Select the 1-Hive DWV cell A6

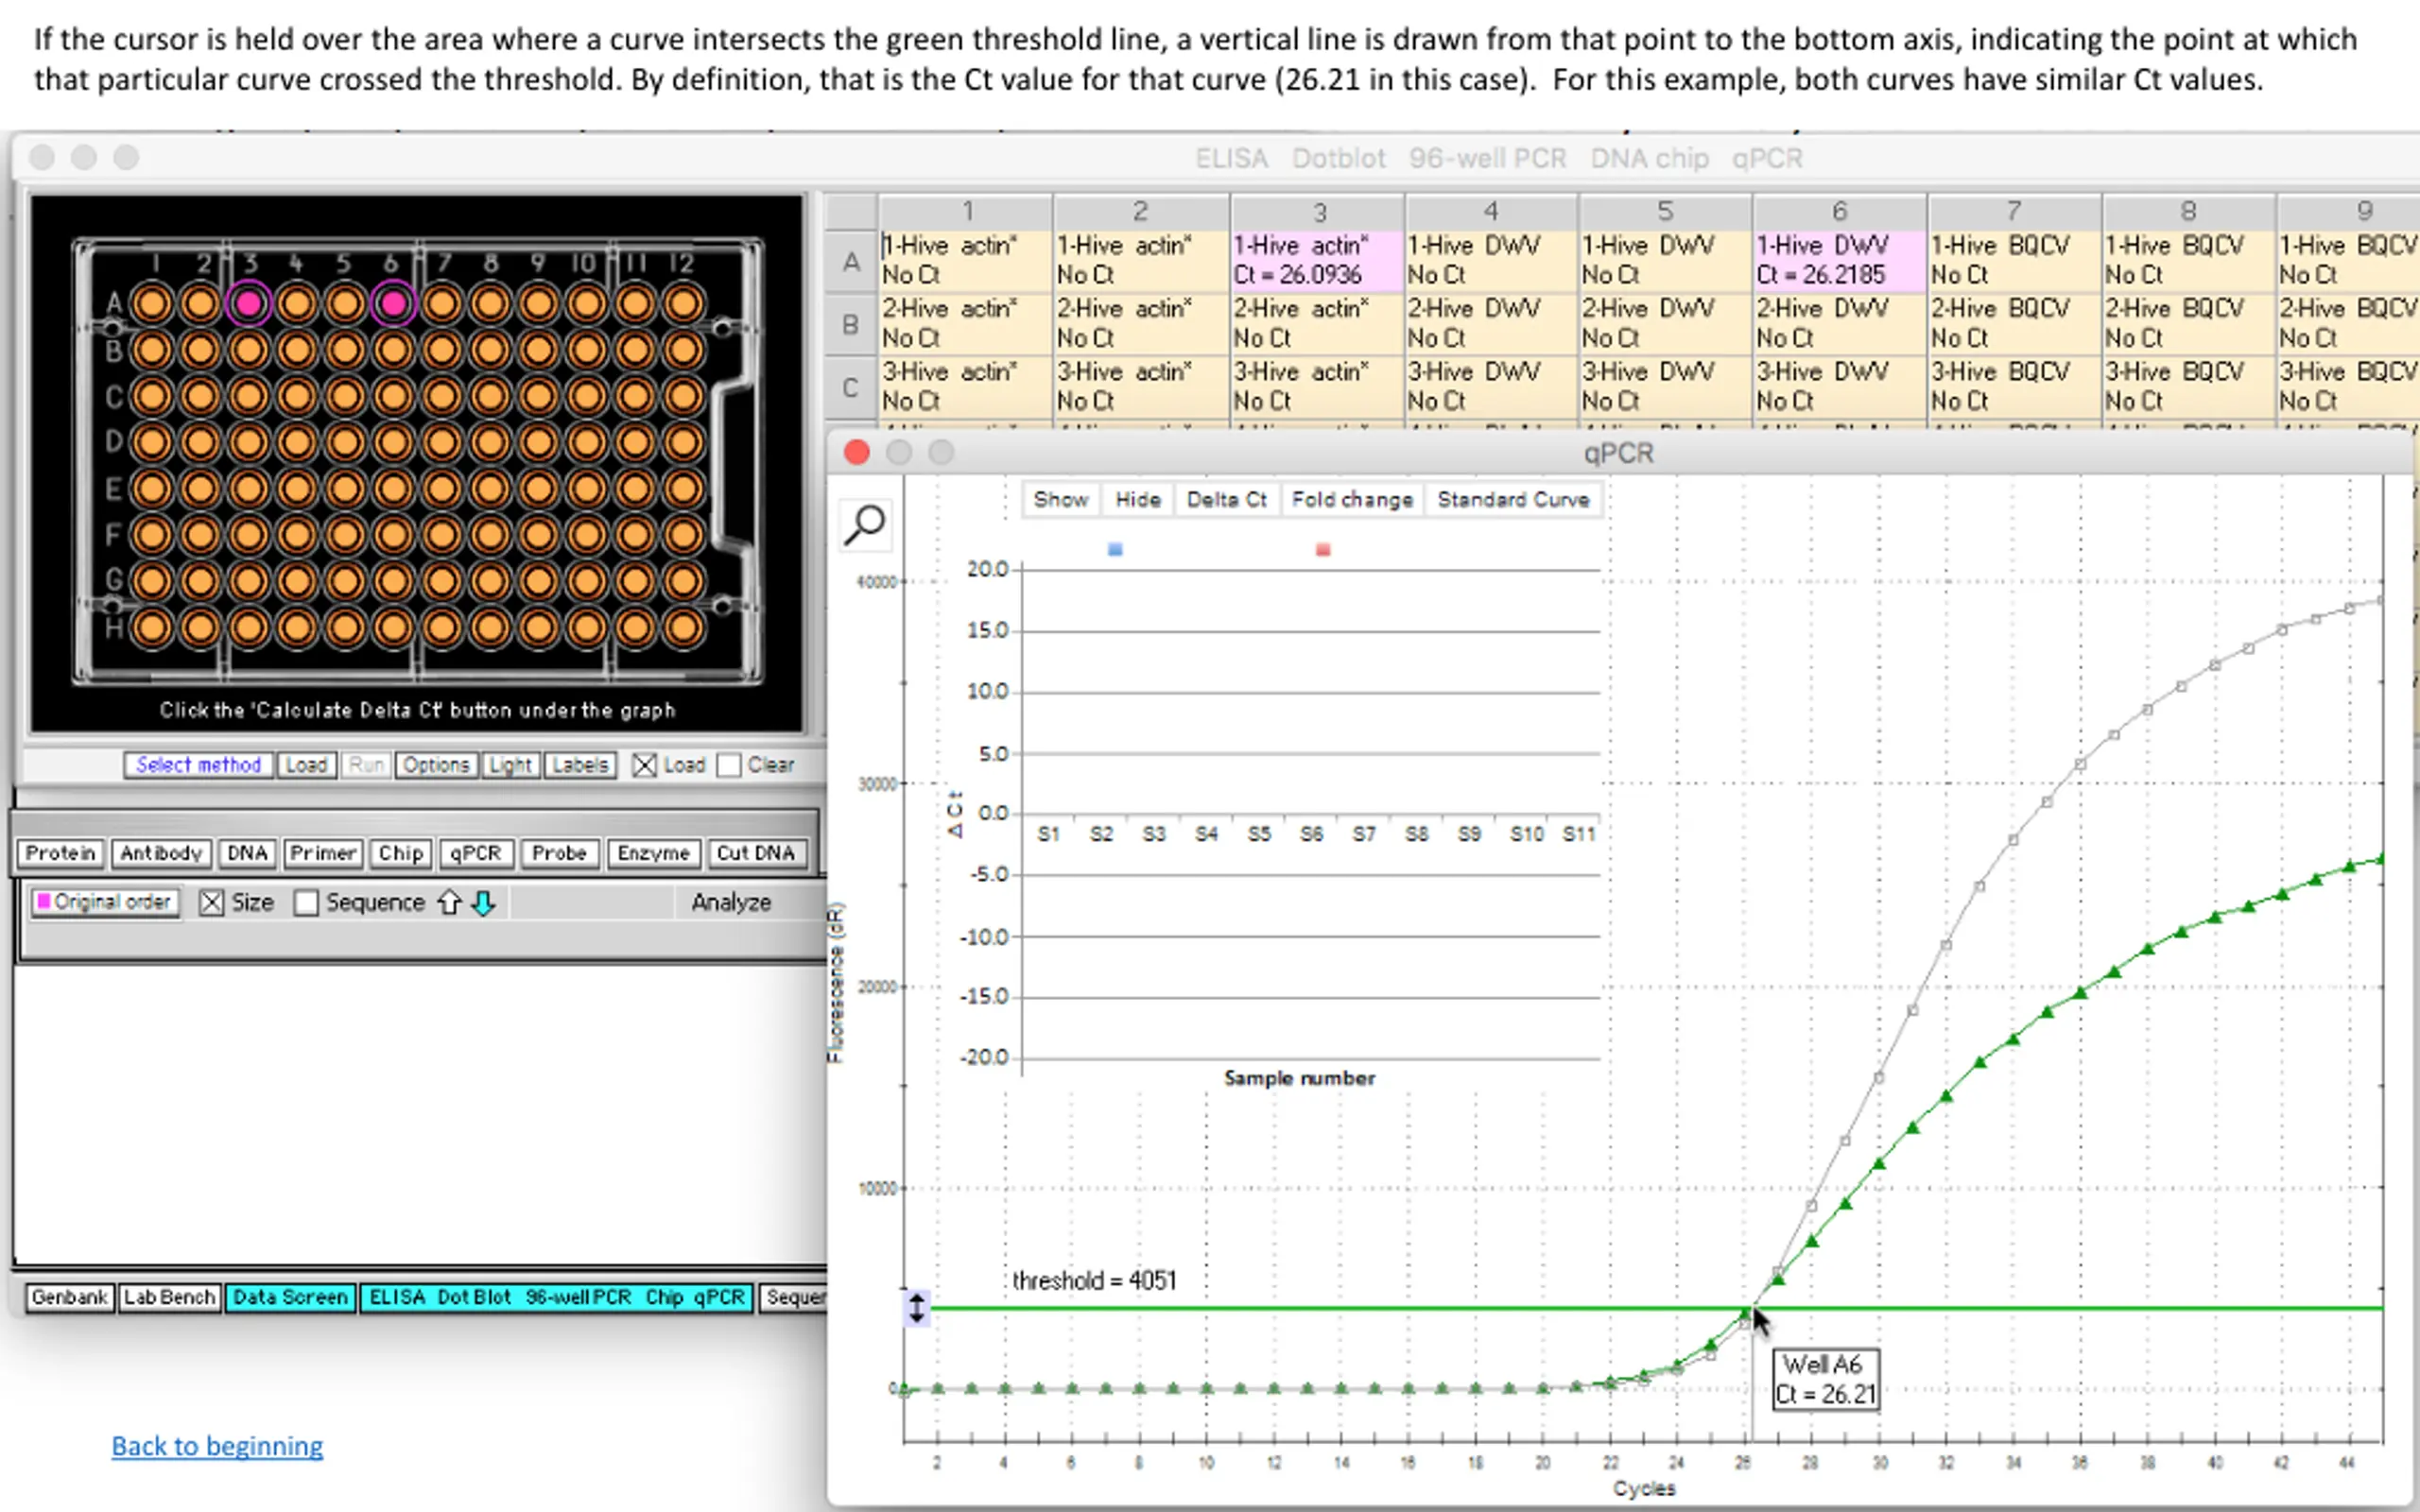[x=1838, y=260]
